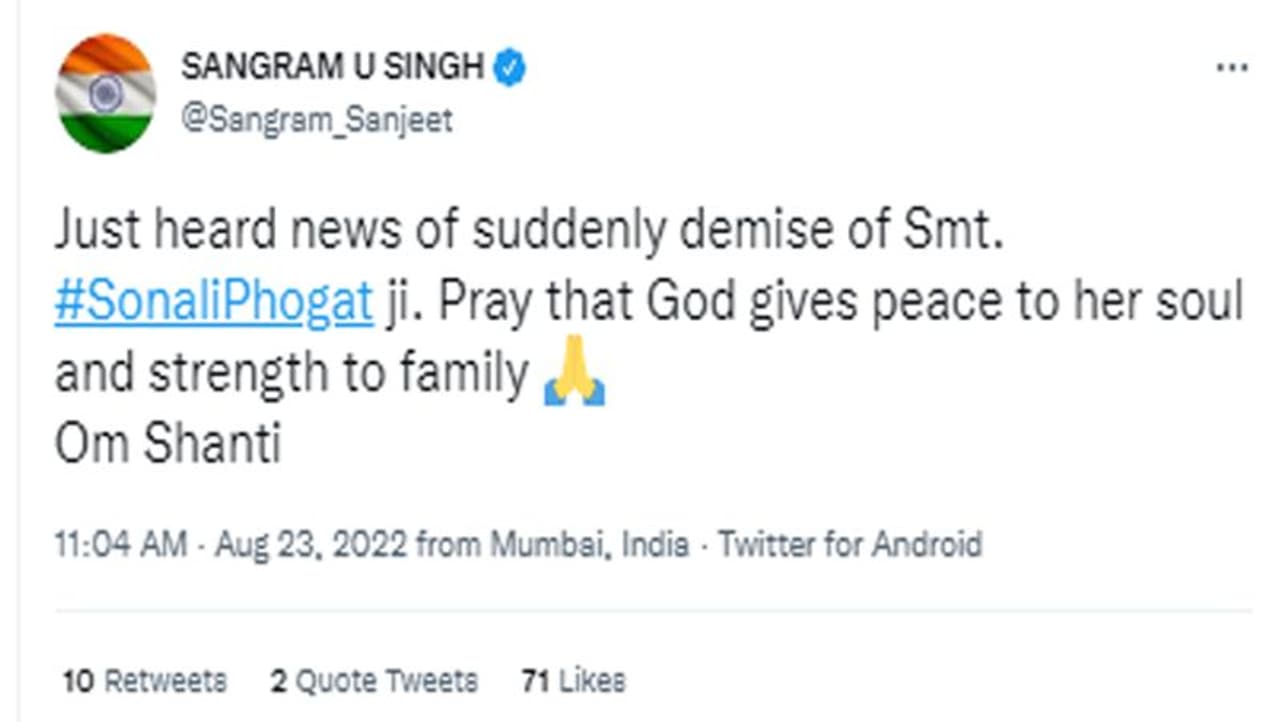Click the 11:04 AM timestamp

[x=120, y=545]
